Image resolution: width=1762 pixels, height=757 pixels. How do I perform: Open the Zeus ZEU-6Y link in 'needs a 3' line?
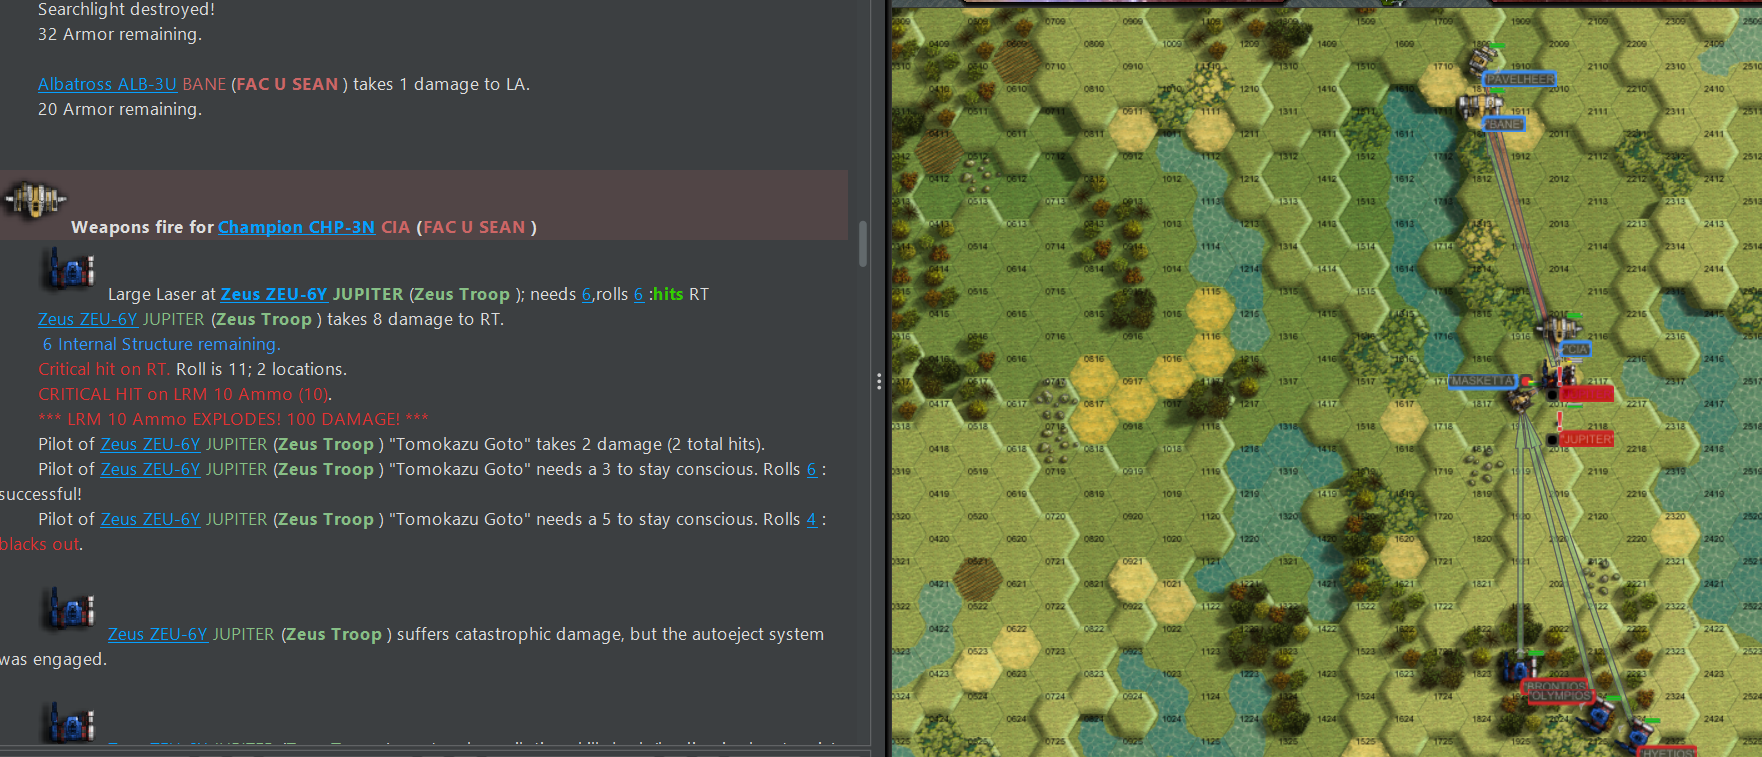(150, 469)
